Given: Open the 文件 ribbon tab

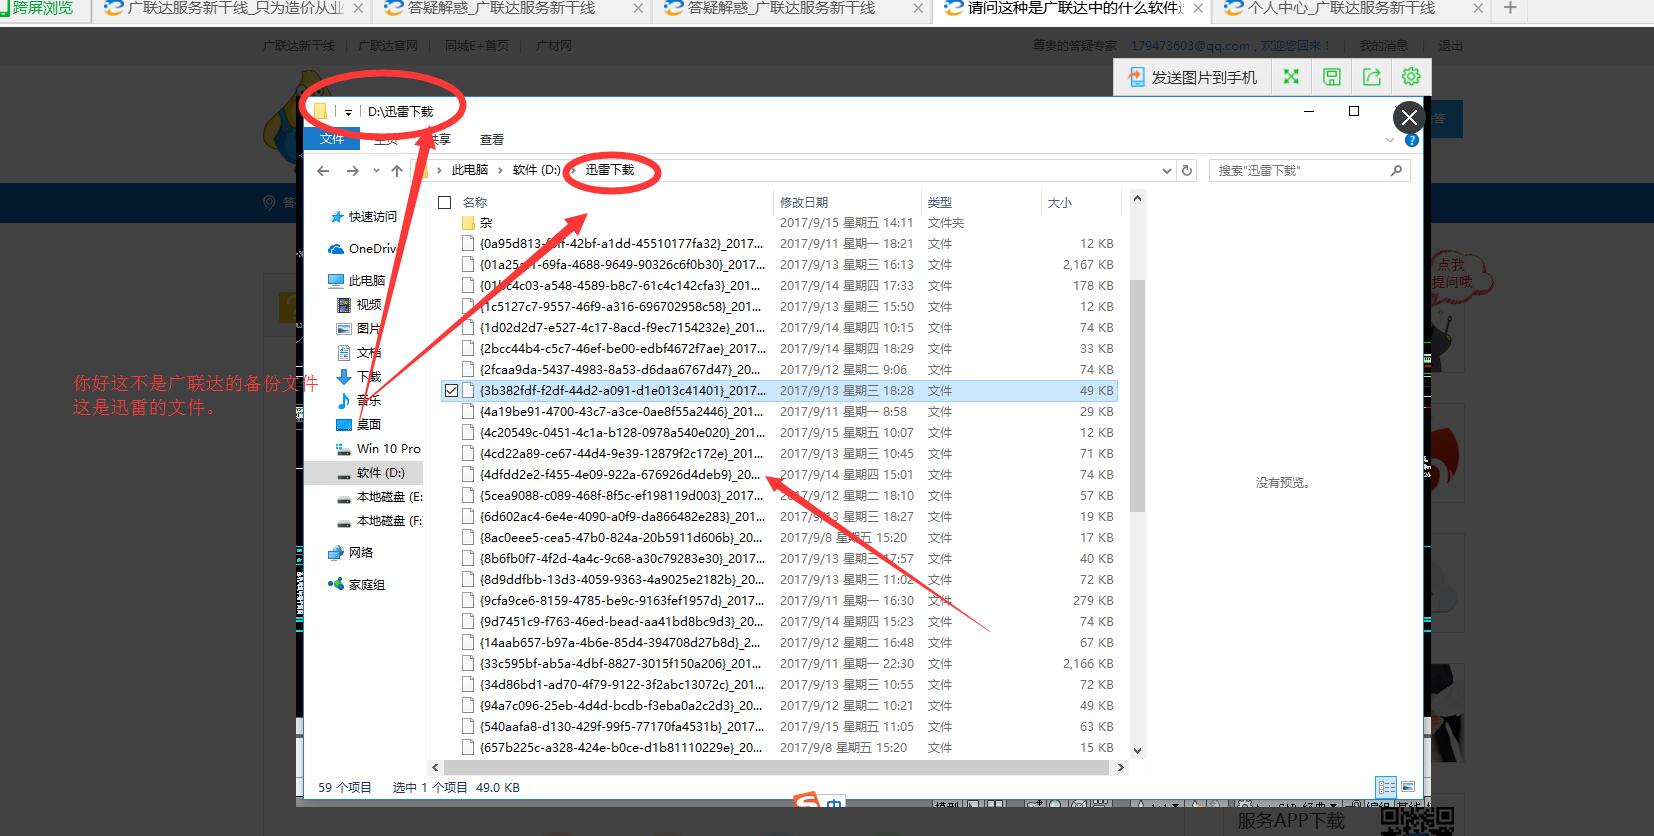Looking at the screenshot, I should click(332, 139).
